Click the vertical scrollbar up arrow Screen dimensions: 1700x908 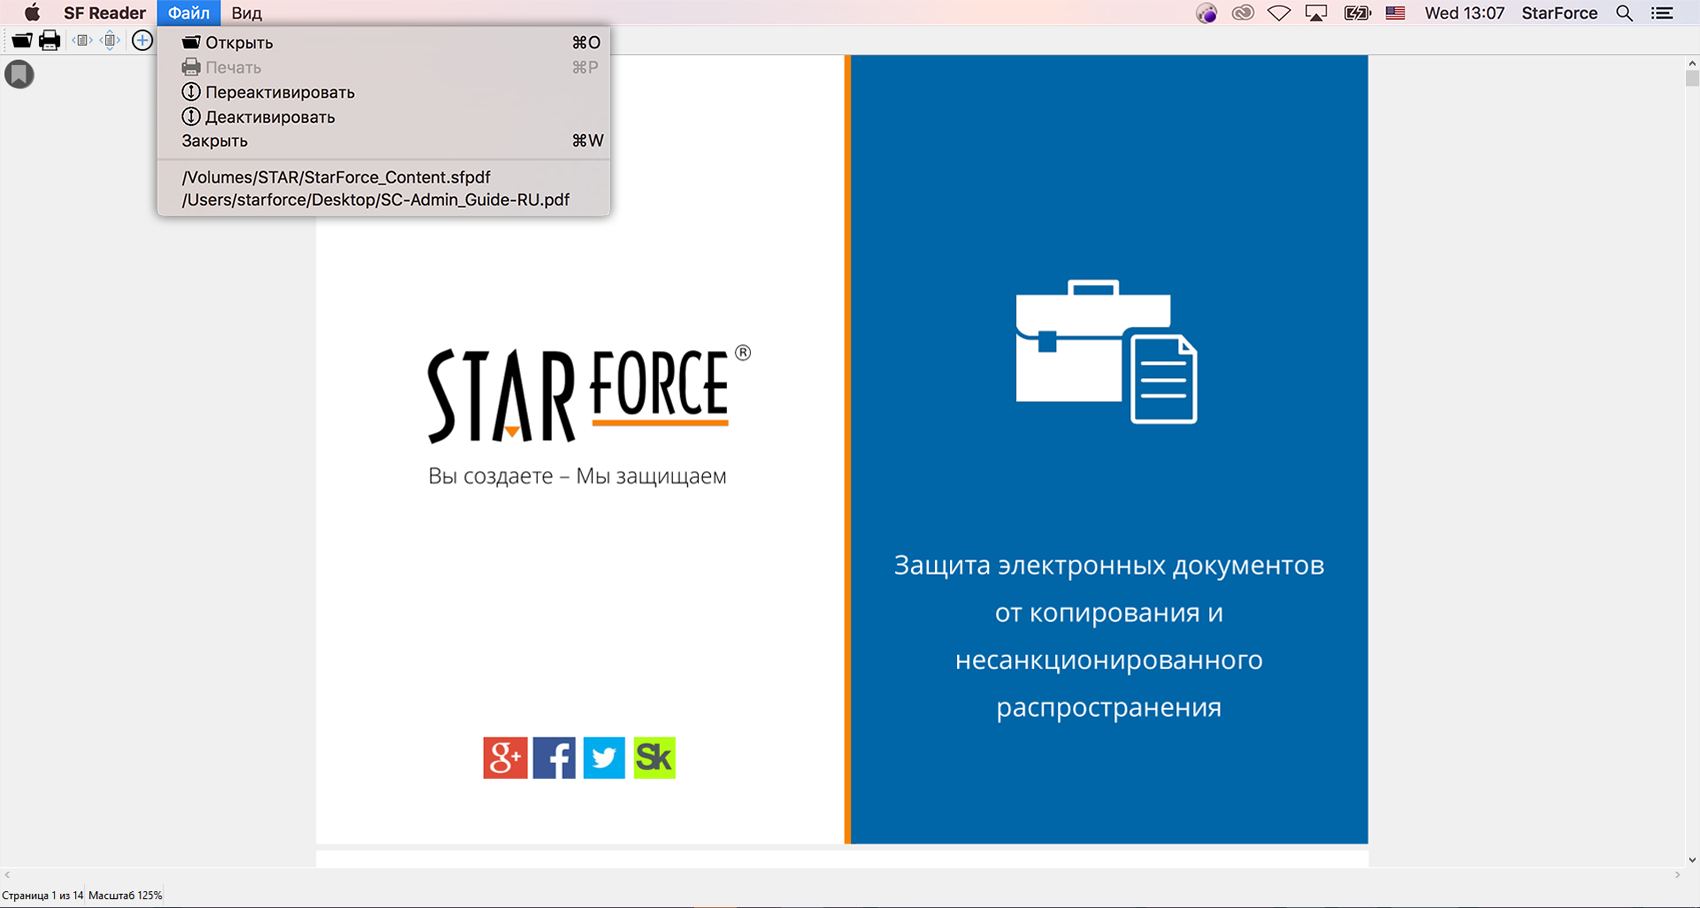(x=1692, y=63)
